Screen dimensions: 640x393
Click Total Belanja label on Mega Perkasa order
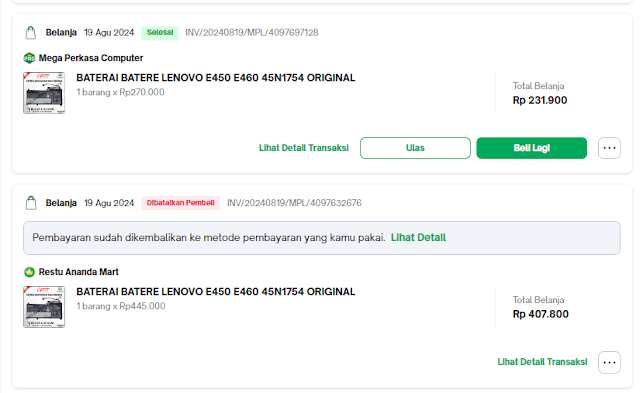pyautogui.click(x=538, y=86)
